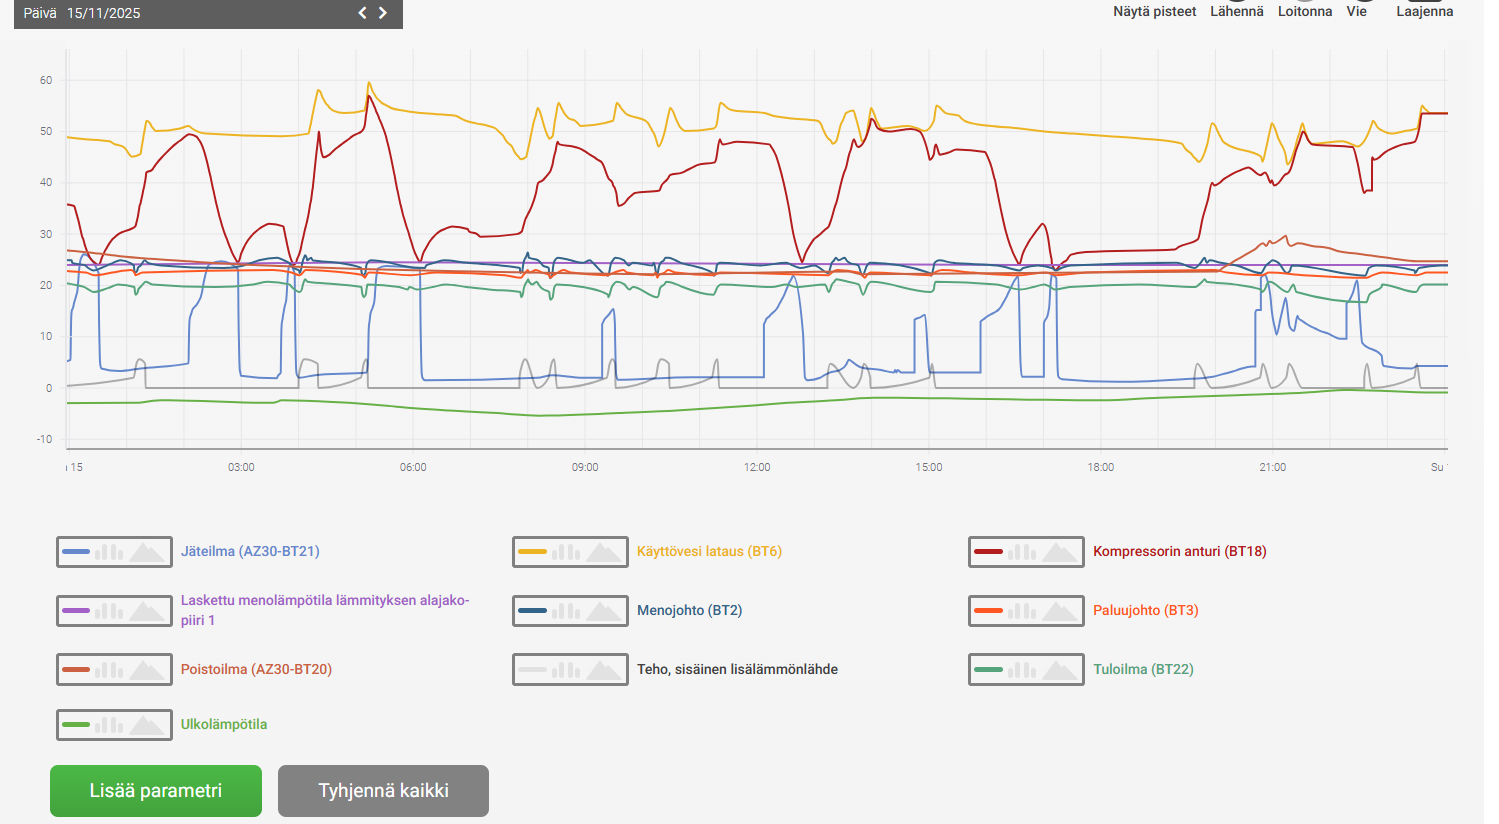Expand the chart with Laajenna
This screenshot has height=824, width=1499.
[x=1424, y=12]
